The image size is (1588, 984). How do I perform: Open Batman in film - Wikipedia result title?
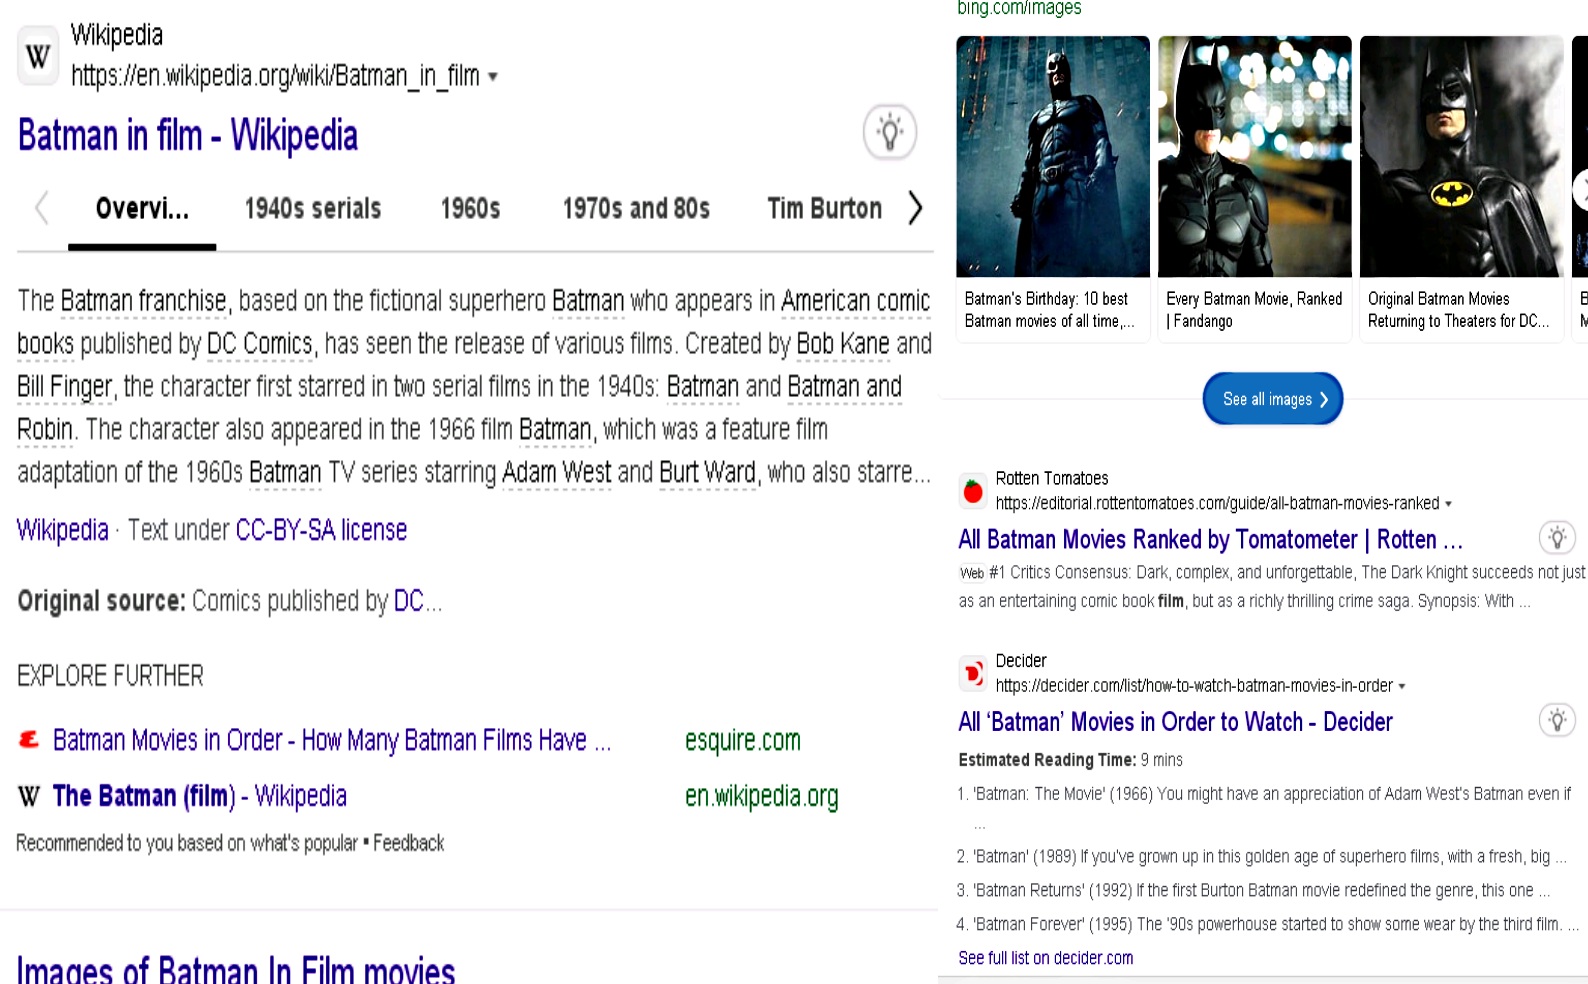coord(188,136)
